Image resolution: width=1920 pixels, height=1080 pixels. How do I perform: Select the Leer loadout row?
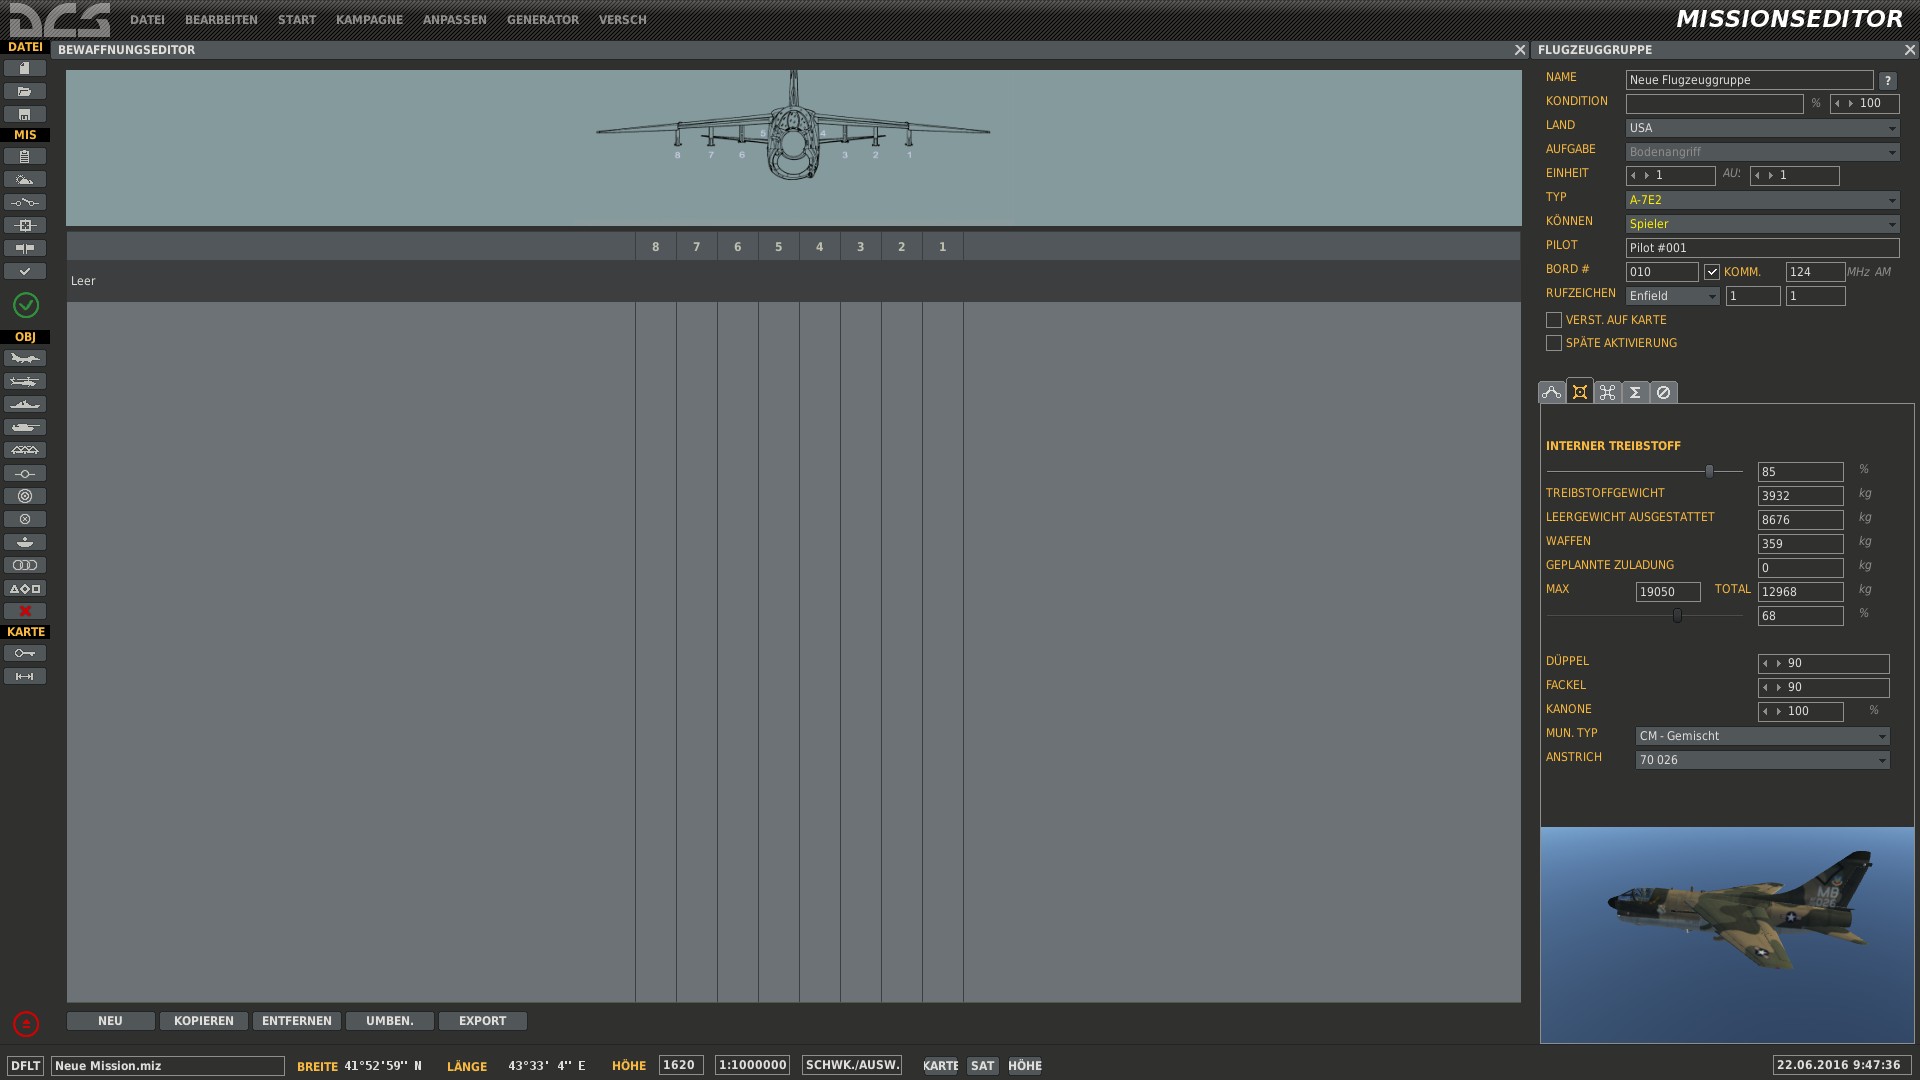coord(793,281)
